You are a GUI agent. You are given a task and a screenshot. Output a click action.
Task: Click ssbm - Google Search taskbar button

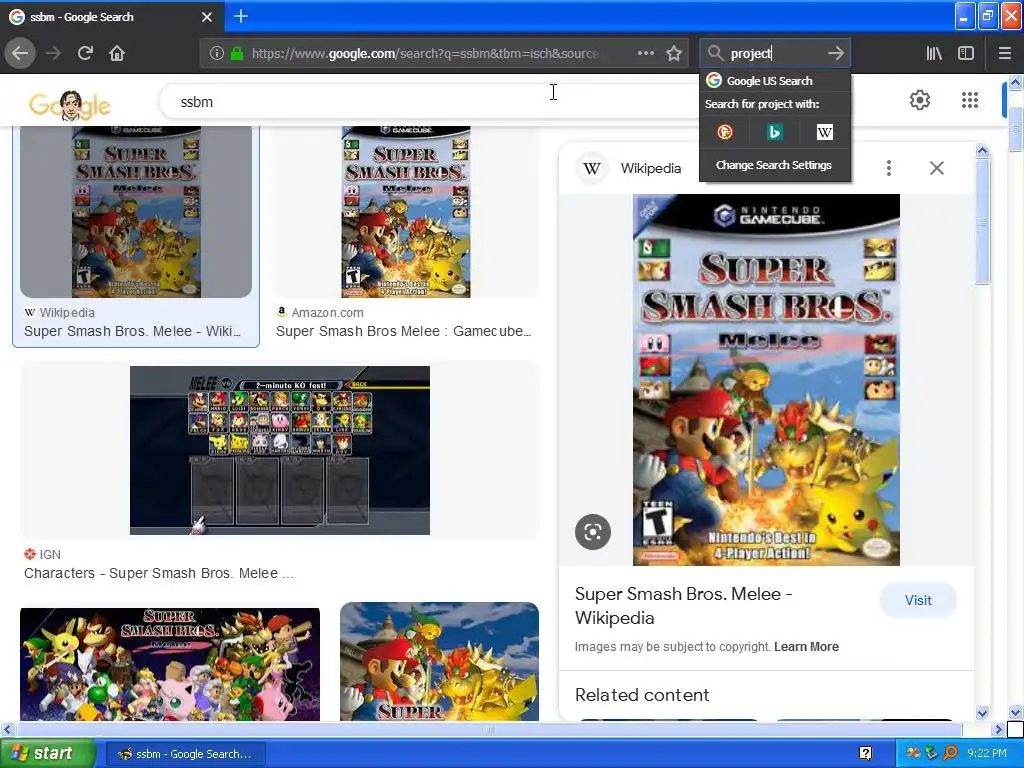click(x=185, y=754)
